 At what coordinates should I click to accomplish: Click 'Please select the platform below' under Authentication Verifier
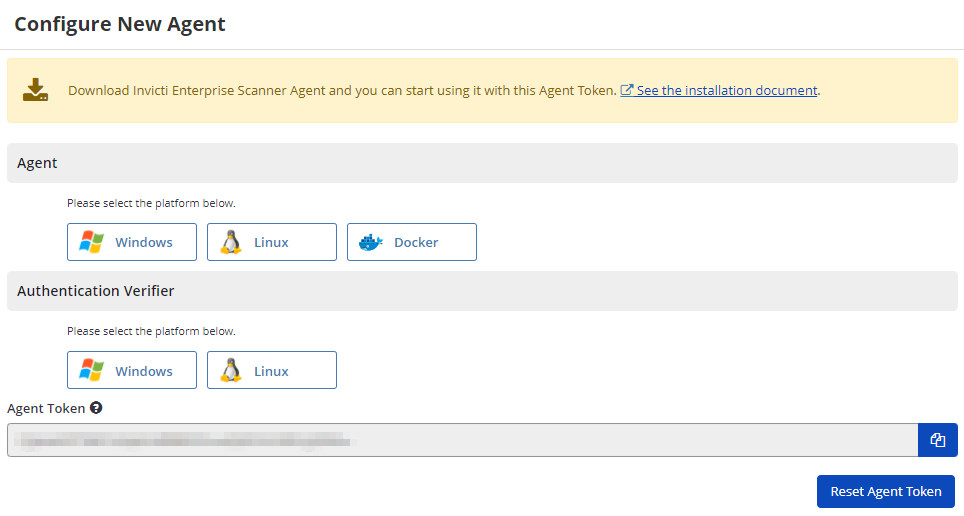(x=151, y=331)
